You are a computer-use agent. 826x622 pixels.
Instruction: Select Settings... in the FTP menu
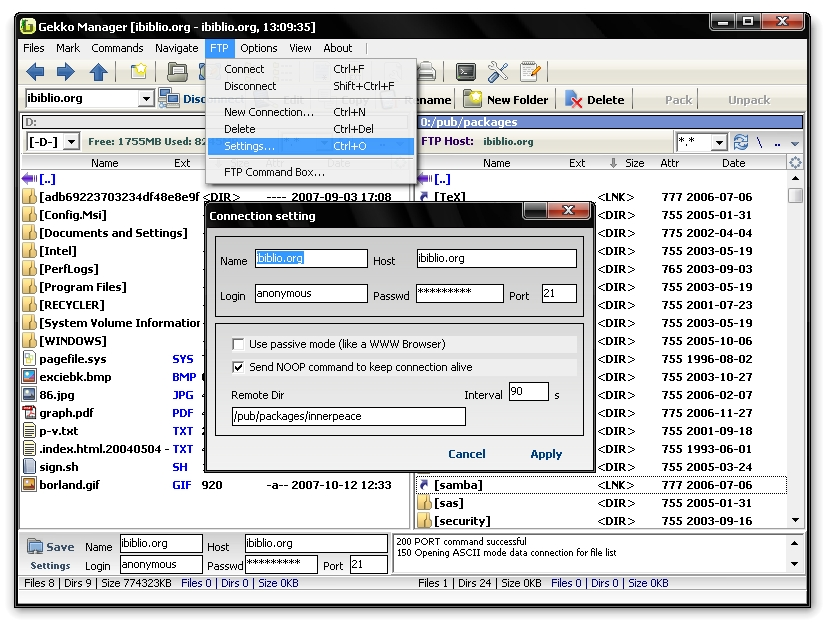311,146
